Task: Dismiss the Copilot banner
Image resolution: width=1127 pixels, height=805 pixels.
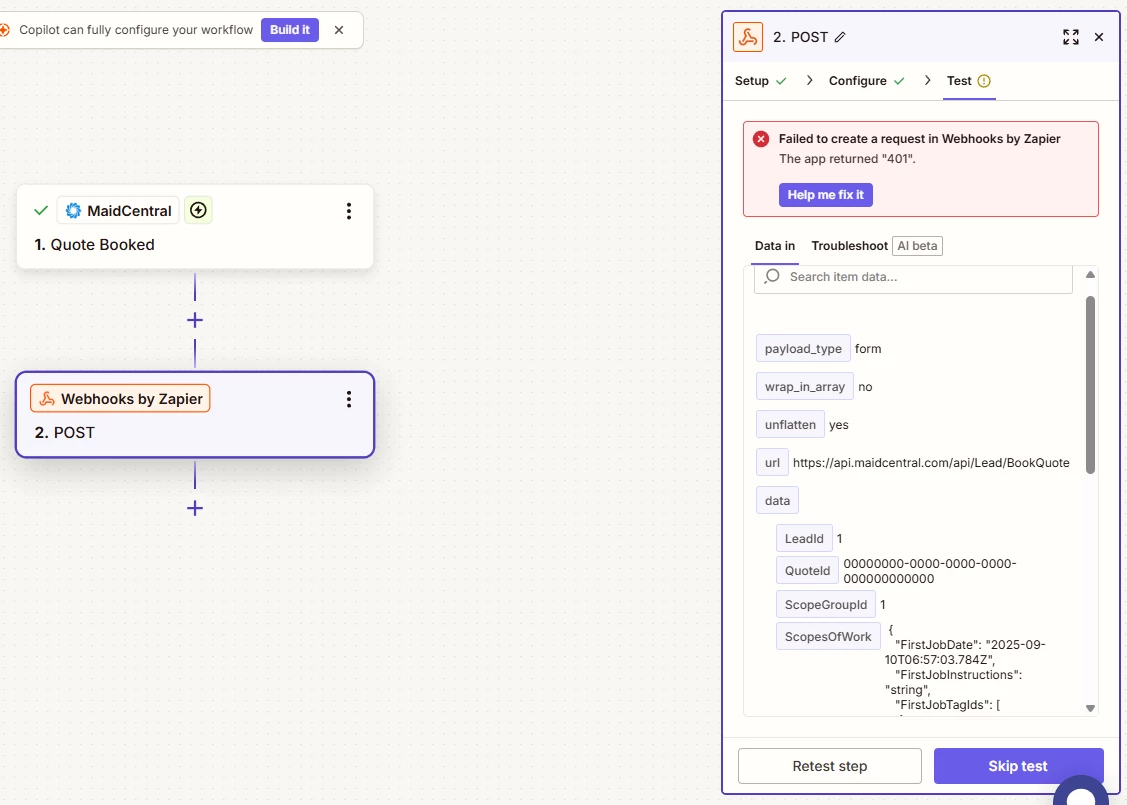Action: (339, 29)
